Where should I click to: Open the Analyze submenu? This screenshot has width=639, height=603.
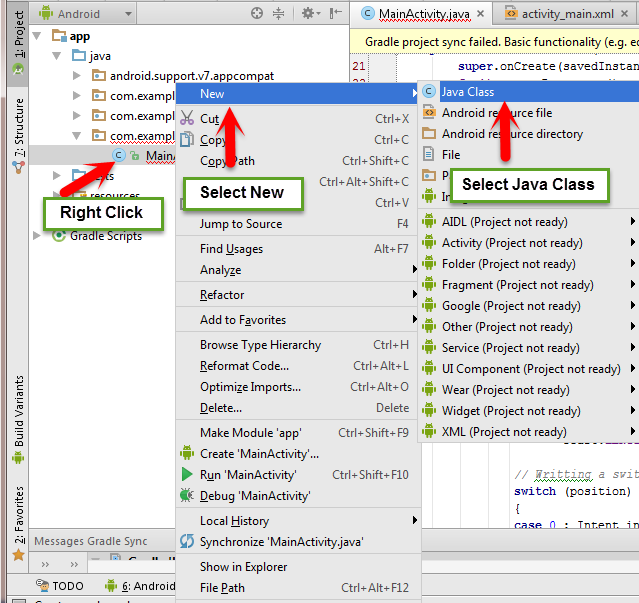297,270
